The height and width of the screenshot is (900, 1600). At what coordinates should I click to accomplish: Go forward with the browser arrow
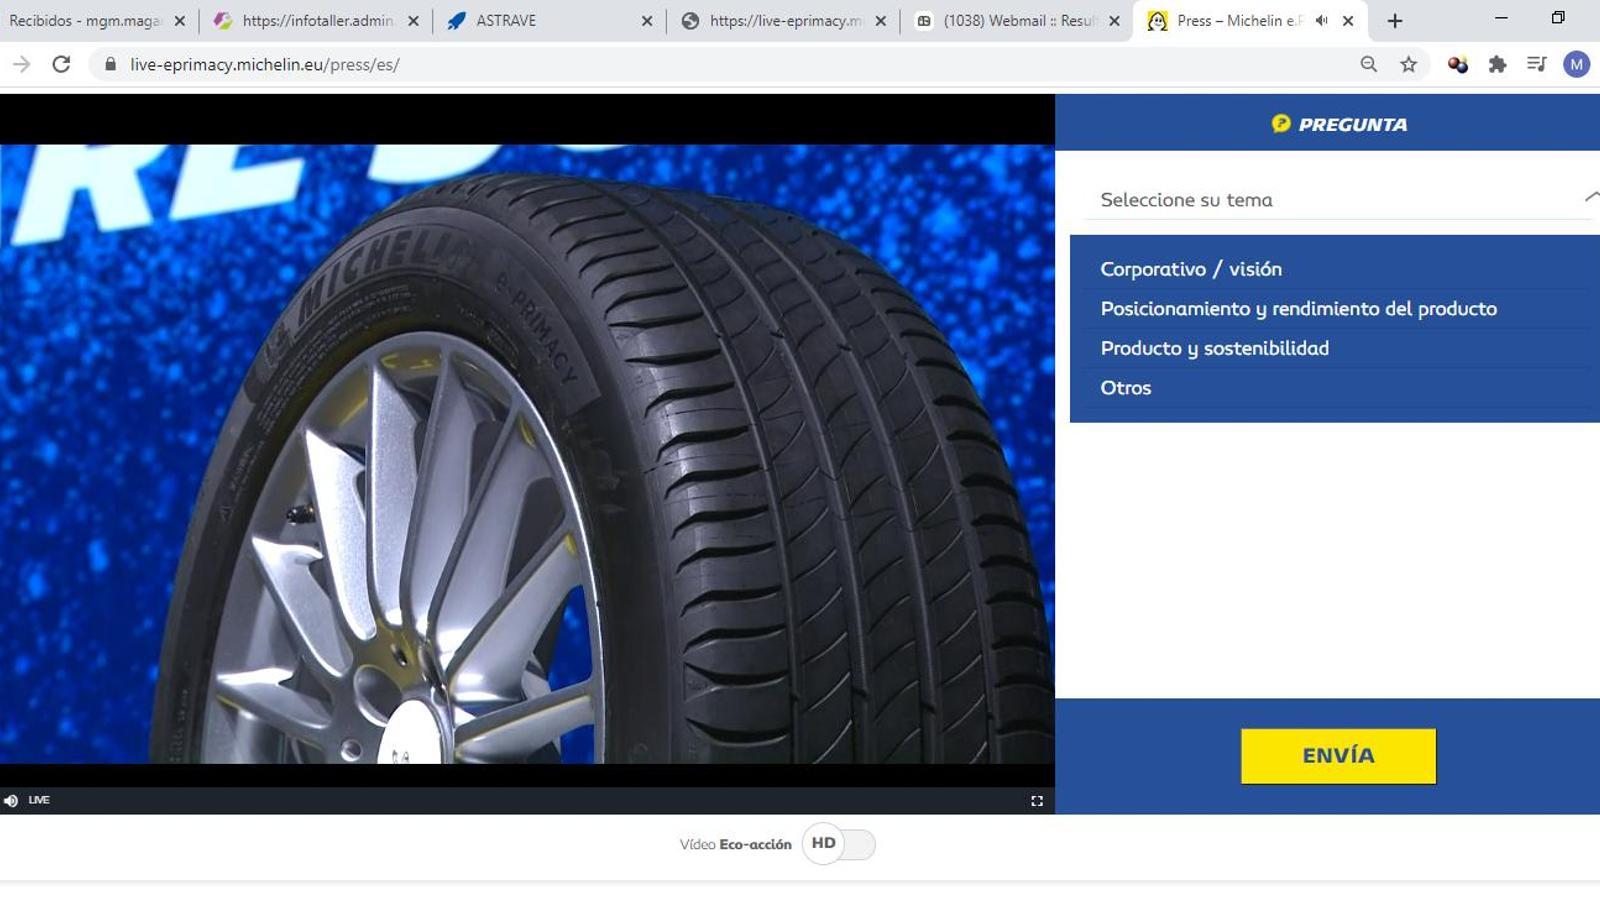click(x=21, y=64)
